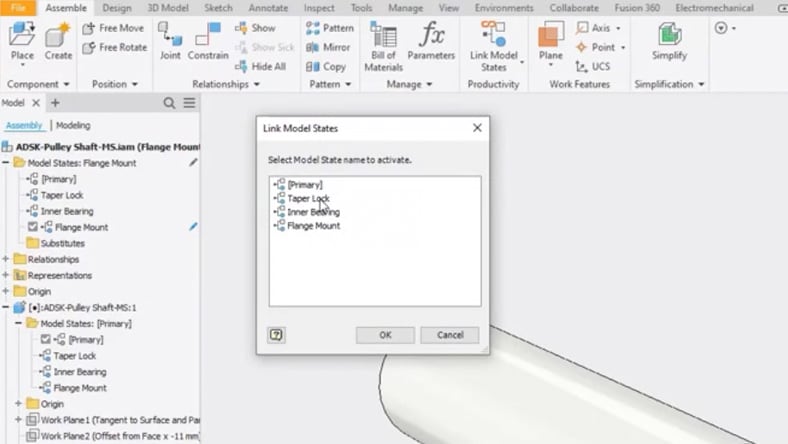This screenshot has width=788, height=444.
Task: Click OK in Link Model States dialog
Action: tap(385, 335)
